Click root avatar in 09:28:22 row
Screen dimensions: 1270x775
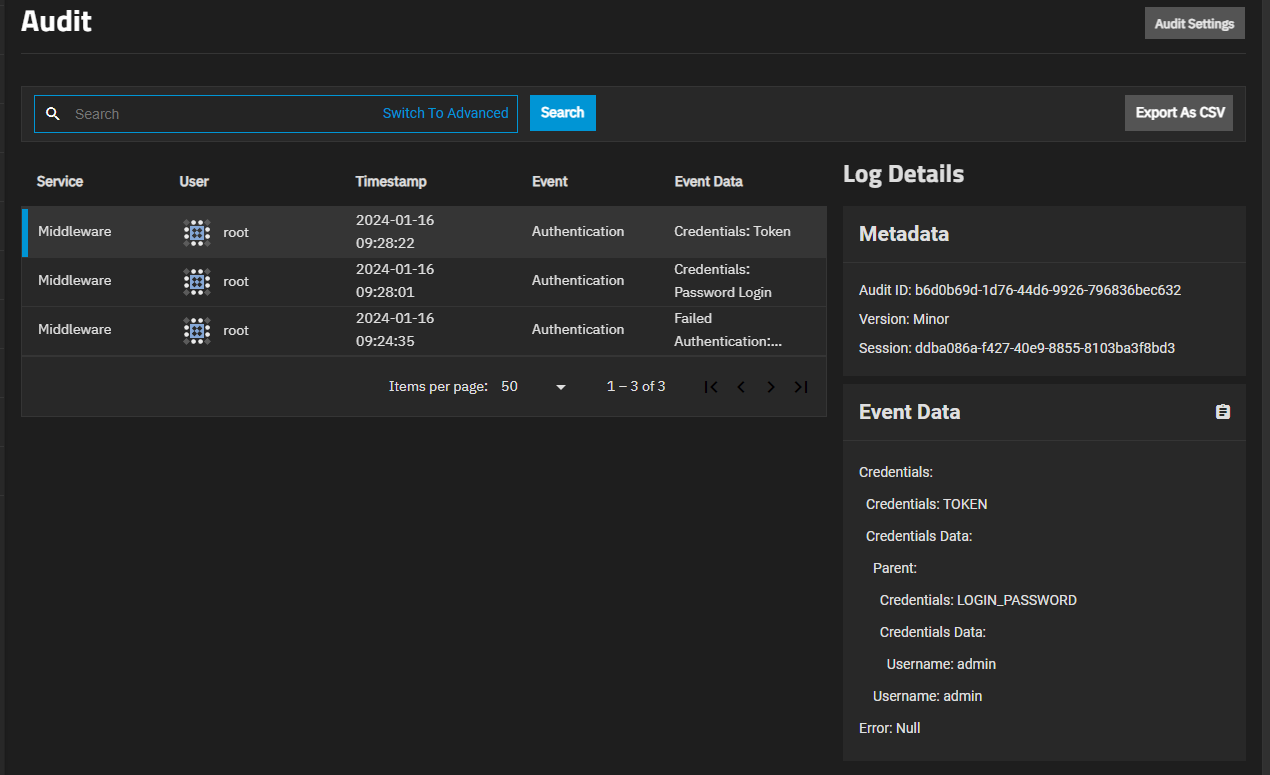(x=197, y=232)
